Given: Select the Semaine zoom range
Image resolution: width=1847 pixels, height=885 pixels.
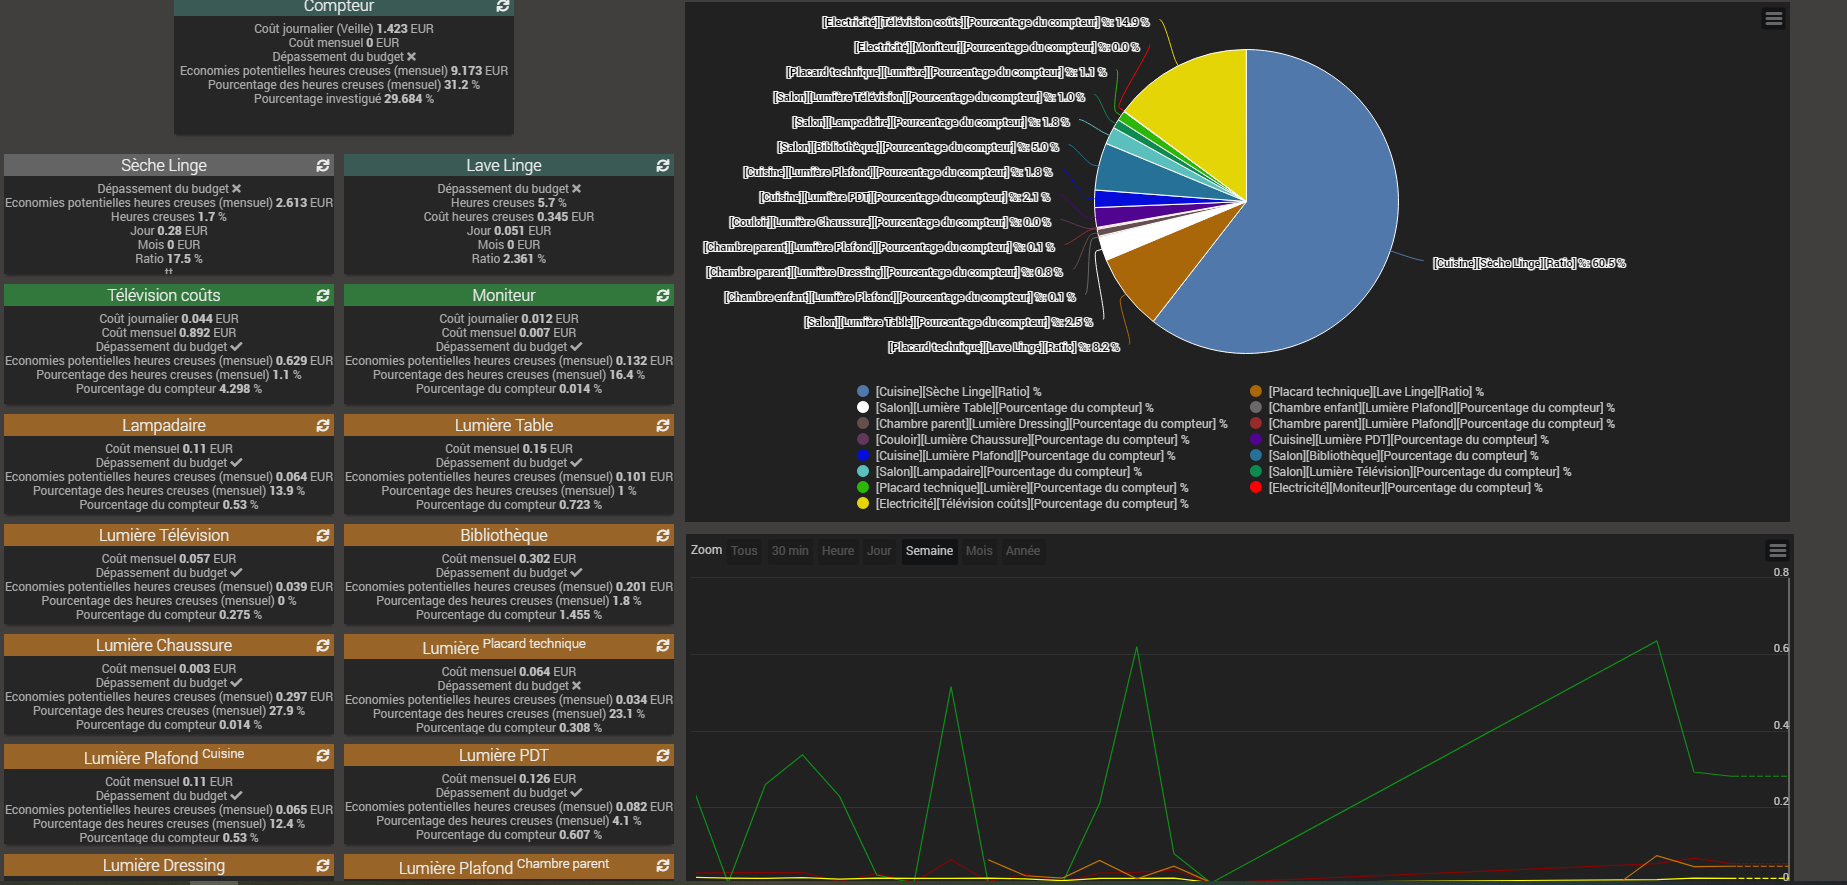Looking at the screenshot, I should (929, 551).
